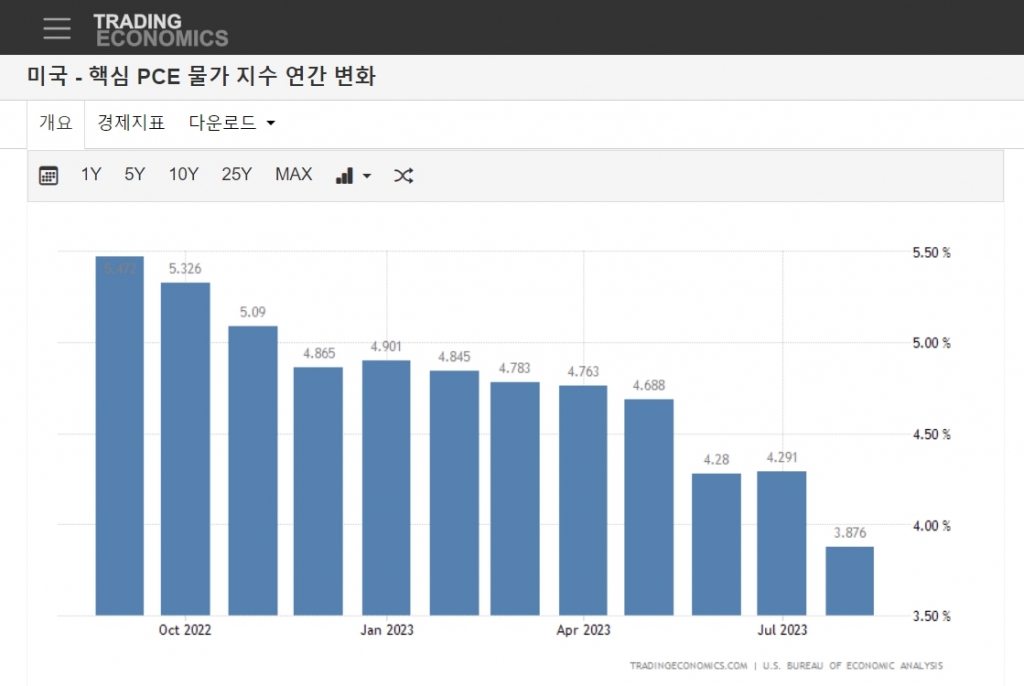This screenshot has height=686, width=1024.
Task: Select the 10Y time range
Action: click(x=183, y=175)
